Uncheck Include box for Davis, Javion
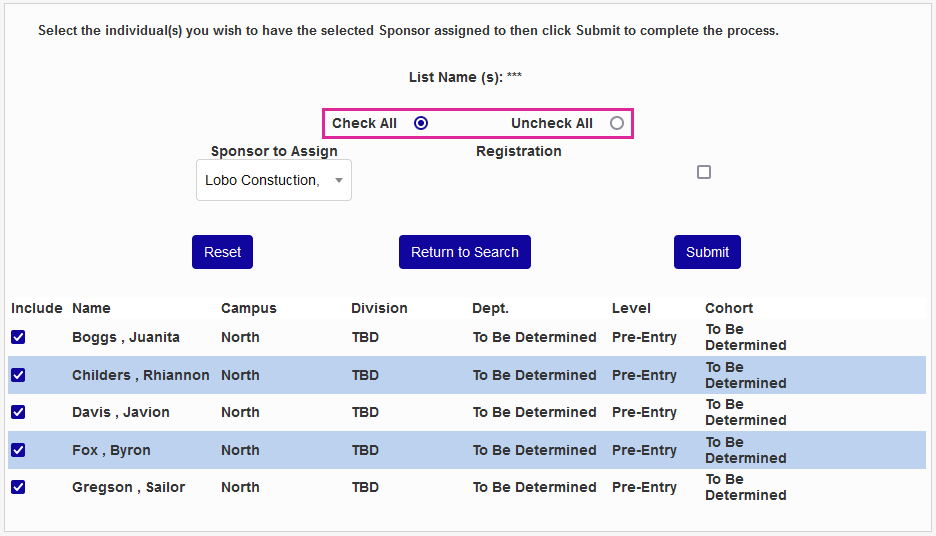Screen dimensions: 936x536 (18, 412)
